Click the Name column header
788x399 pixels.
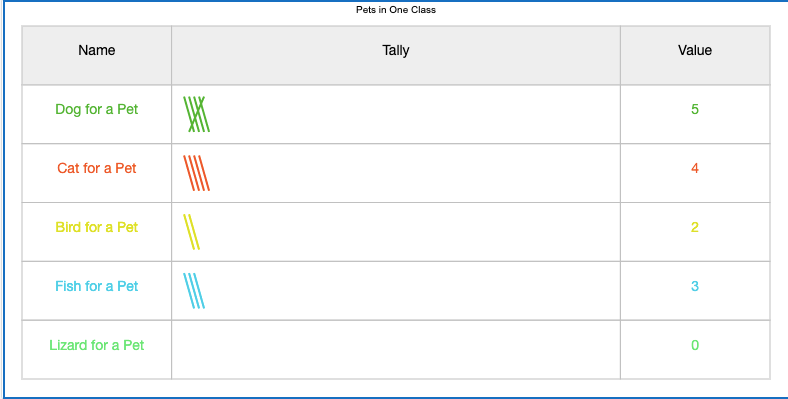pos(96,50)
